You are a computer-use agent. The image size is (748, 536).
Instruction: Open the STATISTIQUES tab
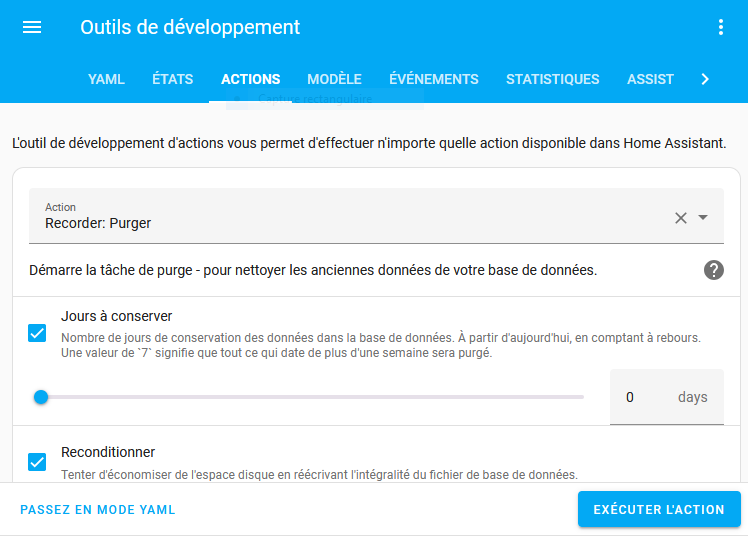[553, 79]
